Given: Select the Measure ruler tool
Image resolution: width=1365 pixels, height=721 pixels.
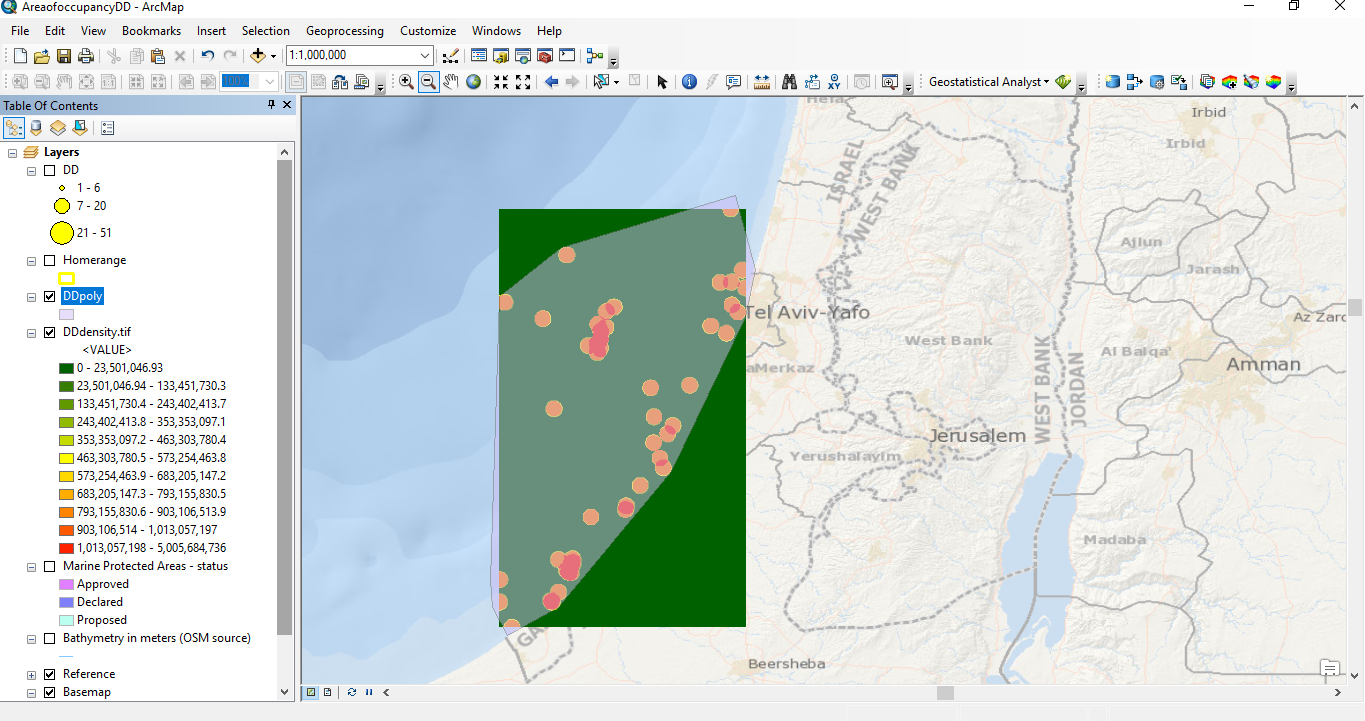Looking at the screenshot, I should [762, 82].
